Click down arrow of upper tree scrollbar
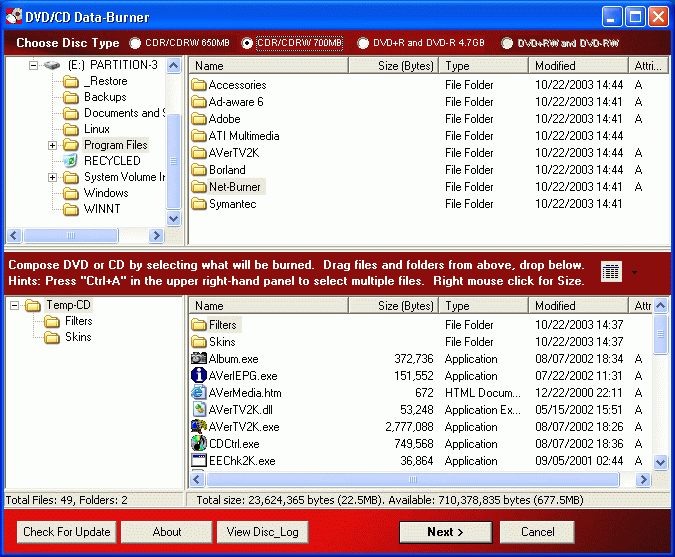This screenshot has width=675, height=557. click(173, 219)
